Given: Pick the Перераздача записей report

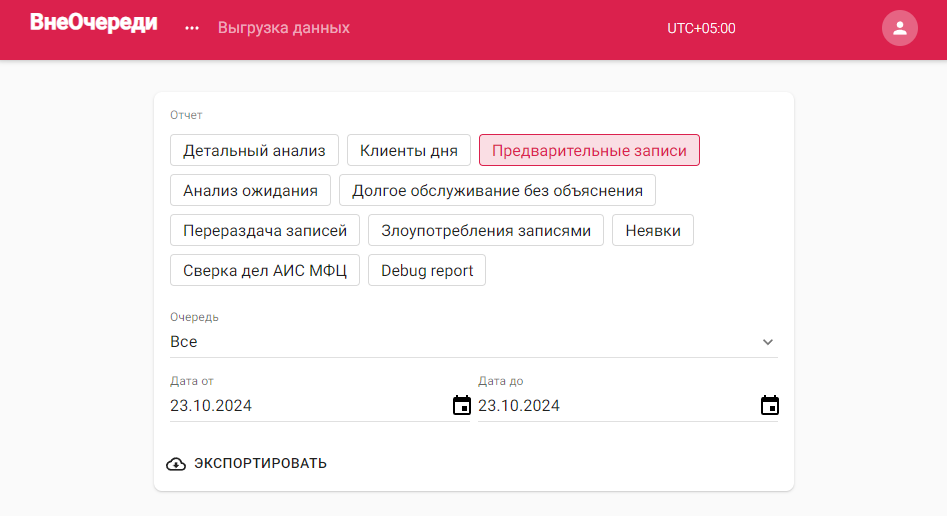Looking at the screenshot, I should click(x=265, y=230).
